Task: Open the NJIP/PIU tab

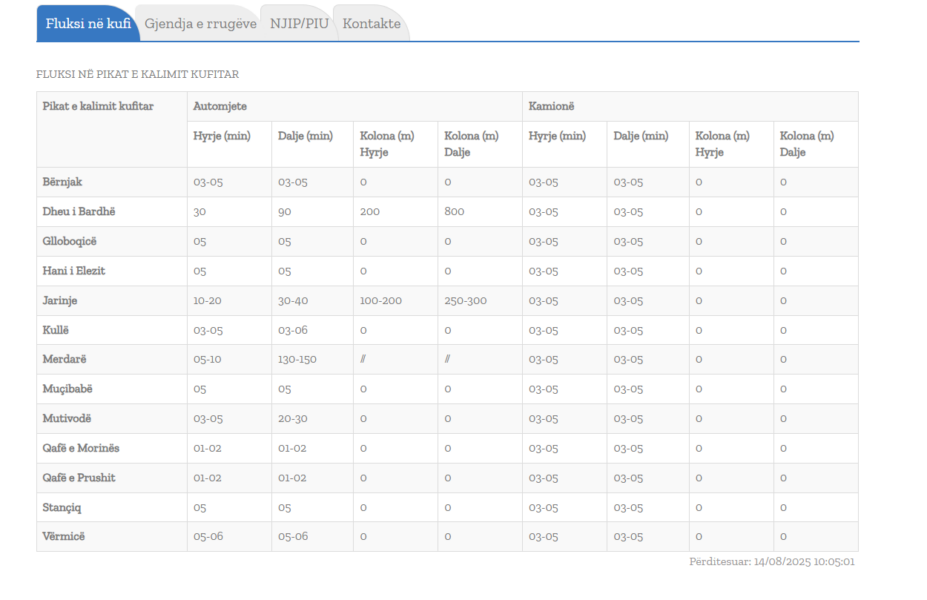Action: [x=299, y=24]
